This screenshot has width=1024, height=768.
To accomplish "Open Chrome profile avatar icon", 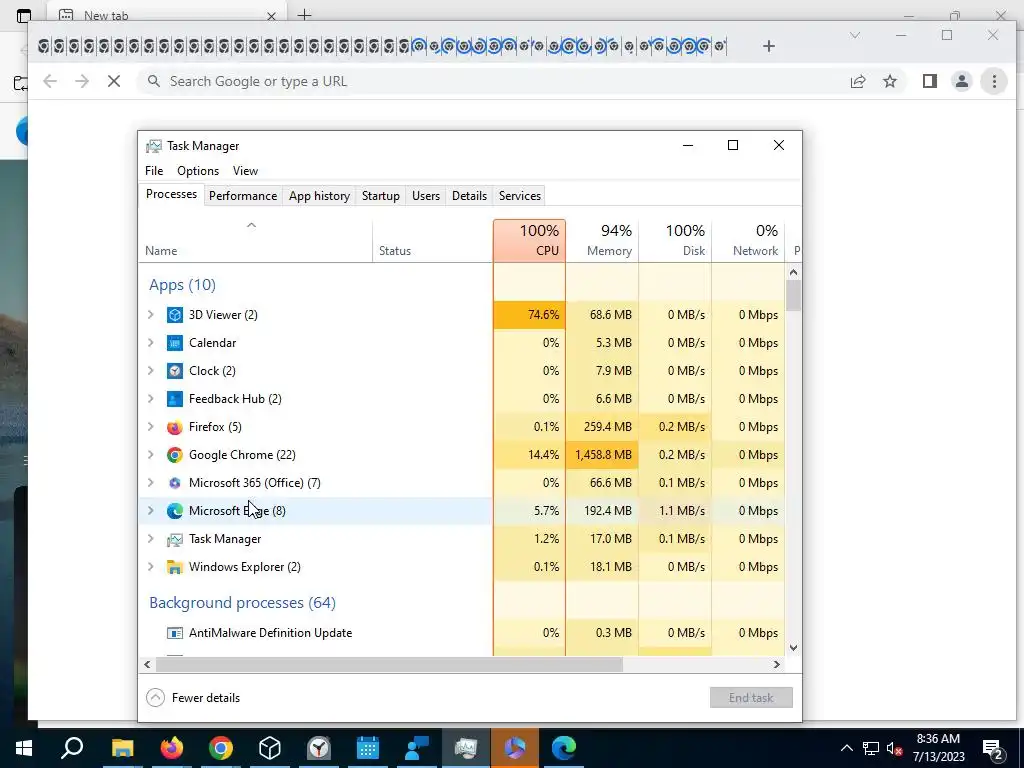I will pos(962,82).
